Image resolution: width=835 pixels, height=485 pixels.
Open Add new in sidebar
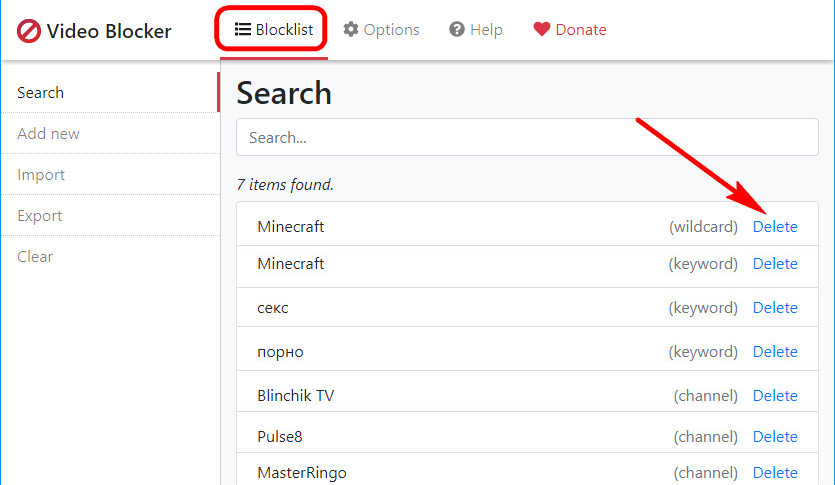110,134
